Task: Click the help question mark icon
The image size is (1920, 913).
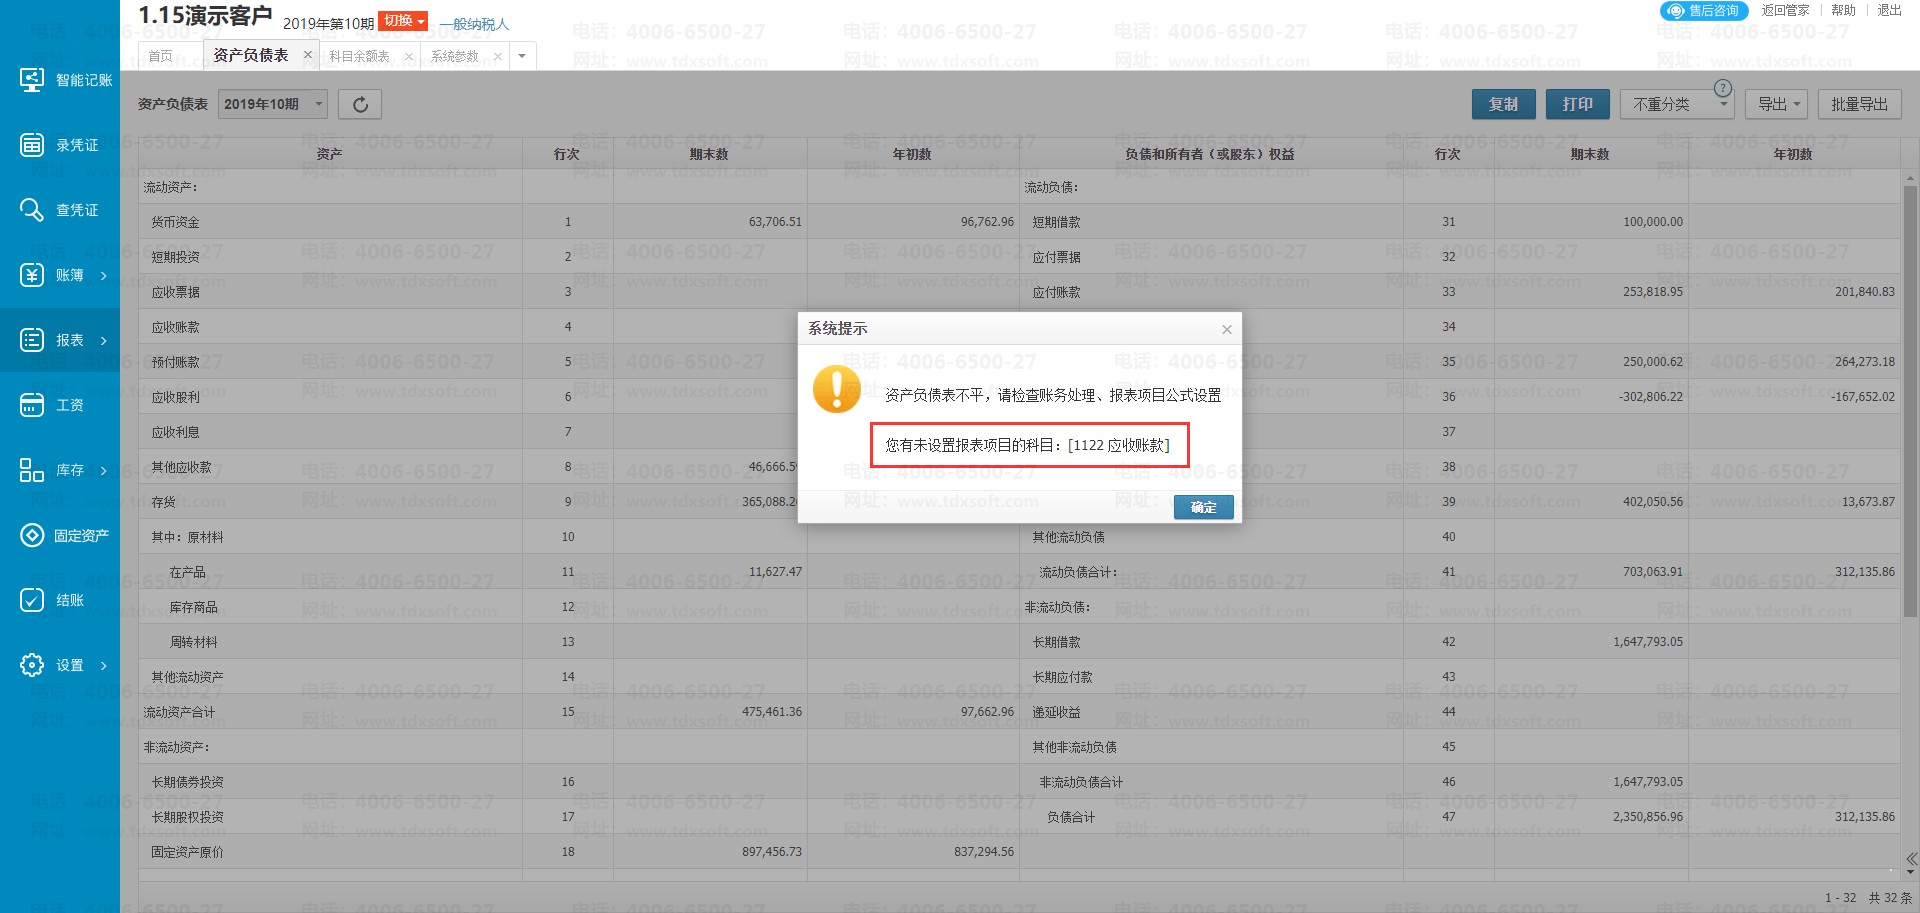Action: point(1722,88)
